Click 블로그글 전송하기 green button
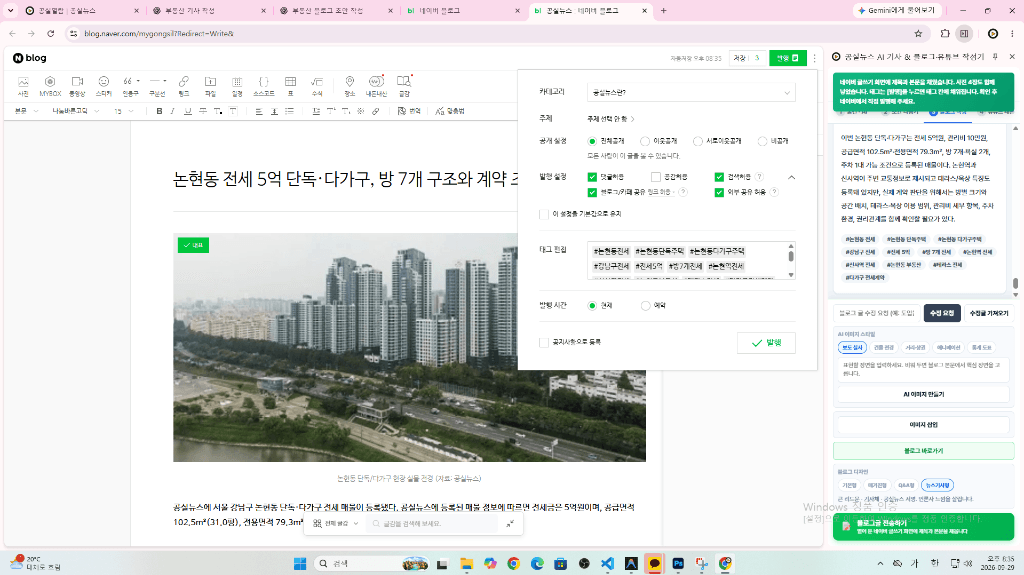 pyautogui.click(x=923, y=527)
